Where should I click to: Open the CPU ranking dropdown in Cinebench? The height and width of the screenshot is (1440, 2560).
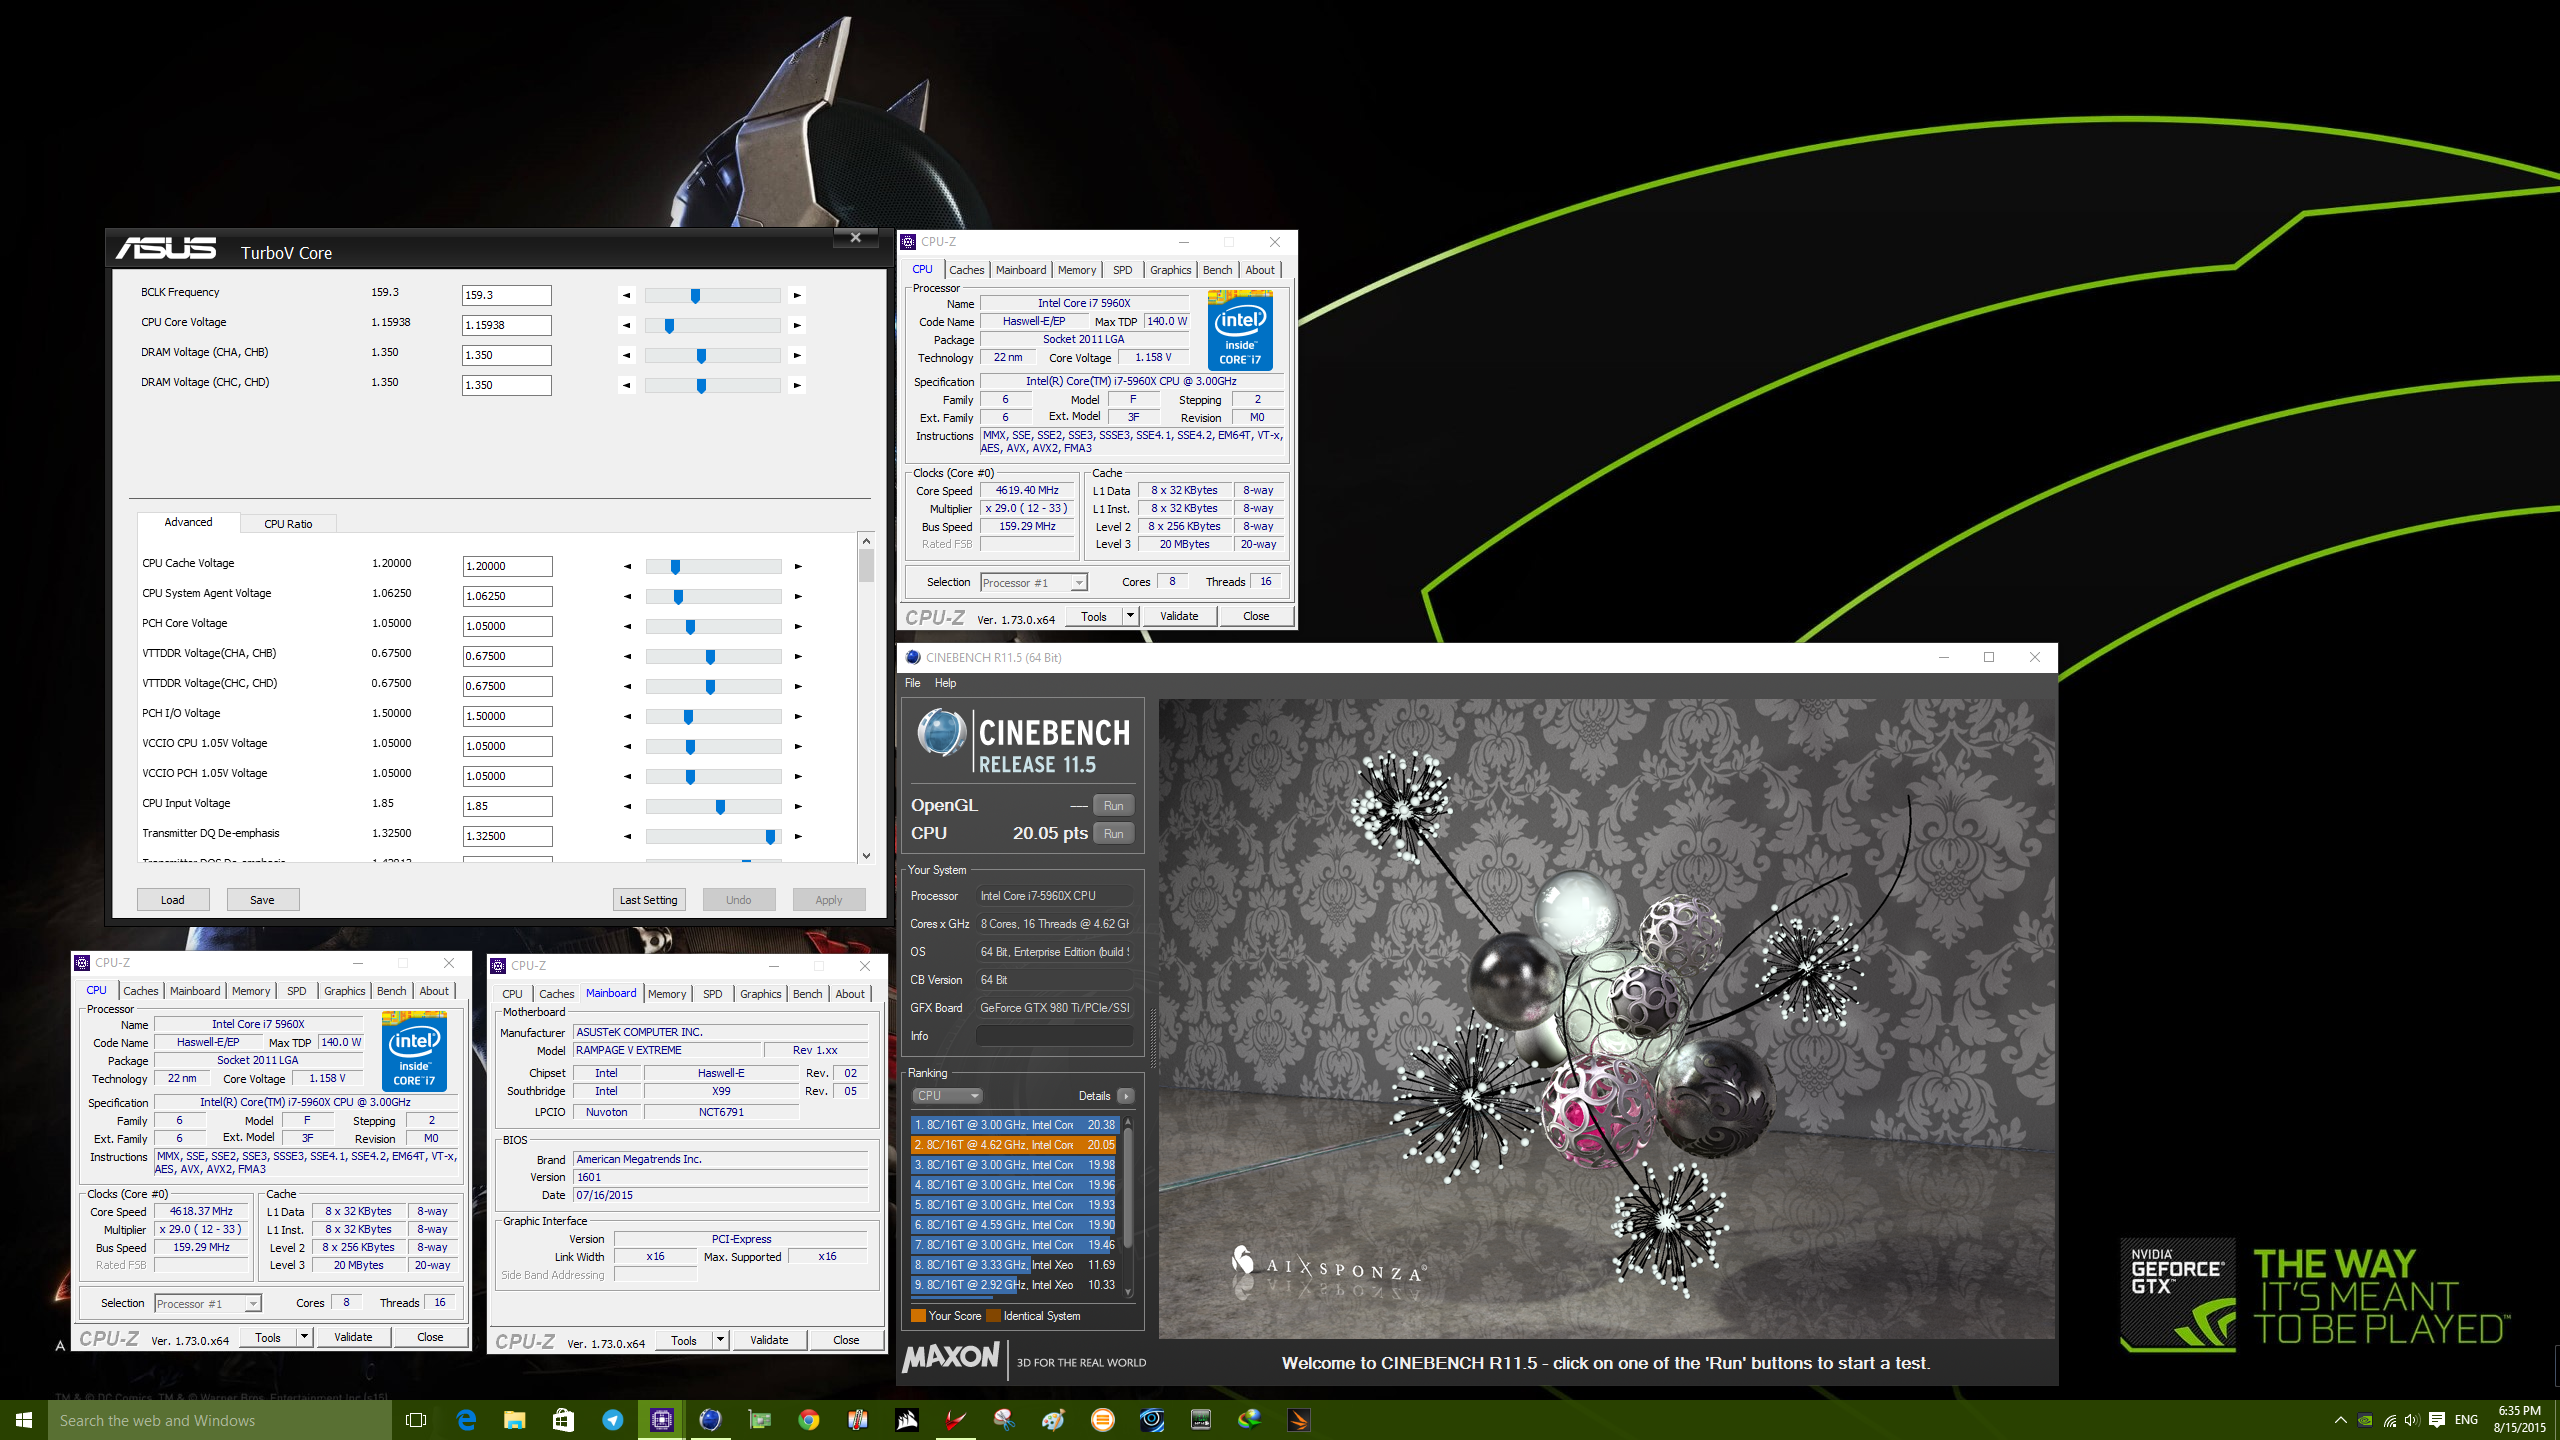pos(947,1096)
